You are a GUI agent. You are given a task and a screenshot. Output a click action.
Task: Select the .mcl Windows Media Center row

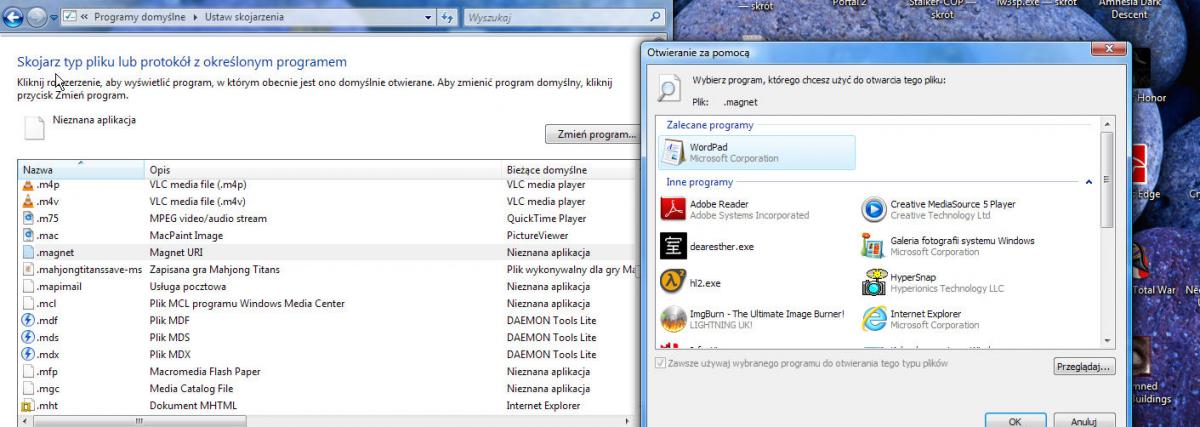[329, 304]
